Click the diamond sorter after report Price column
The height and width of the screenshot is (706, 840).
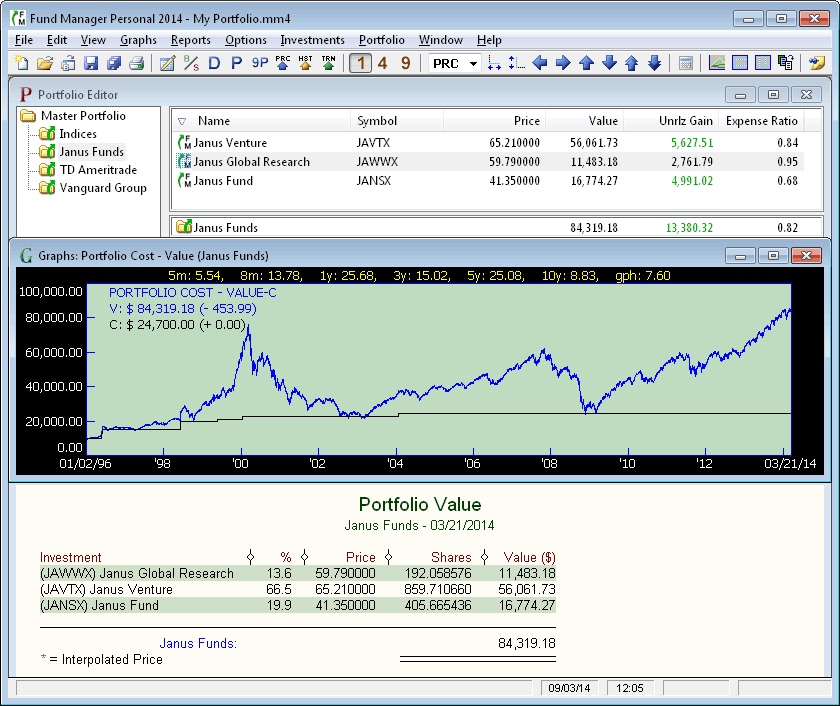pyautogui.click(x=388, y=557)
